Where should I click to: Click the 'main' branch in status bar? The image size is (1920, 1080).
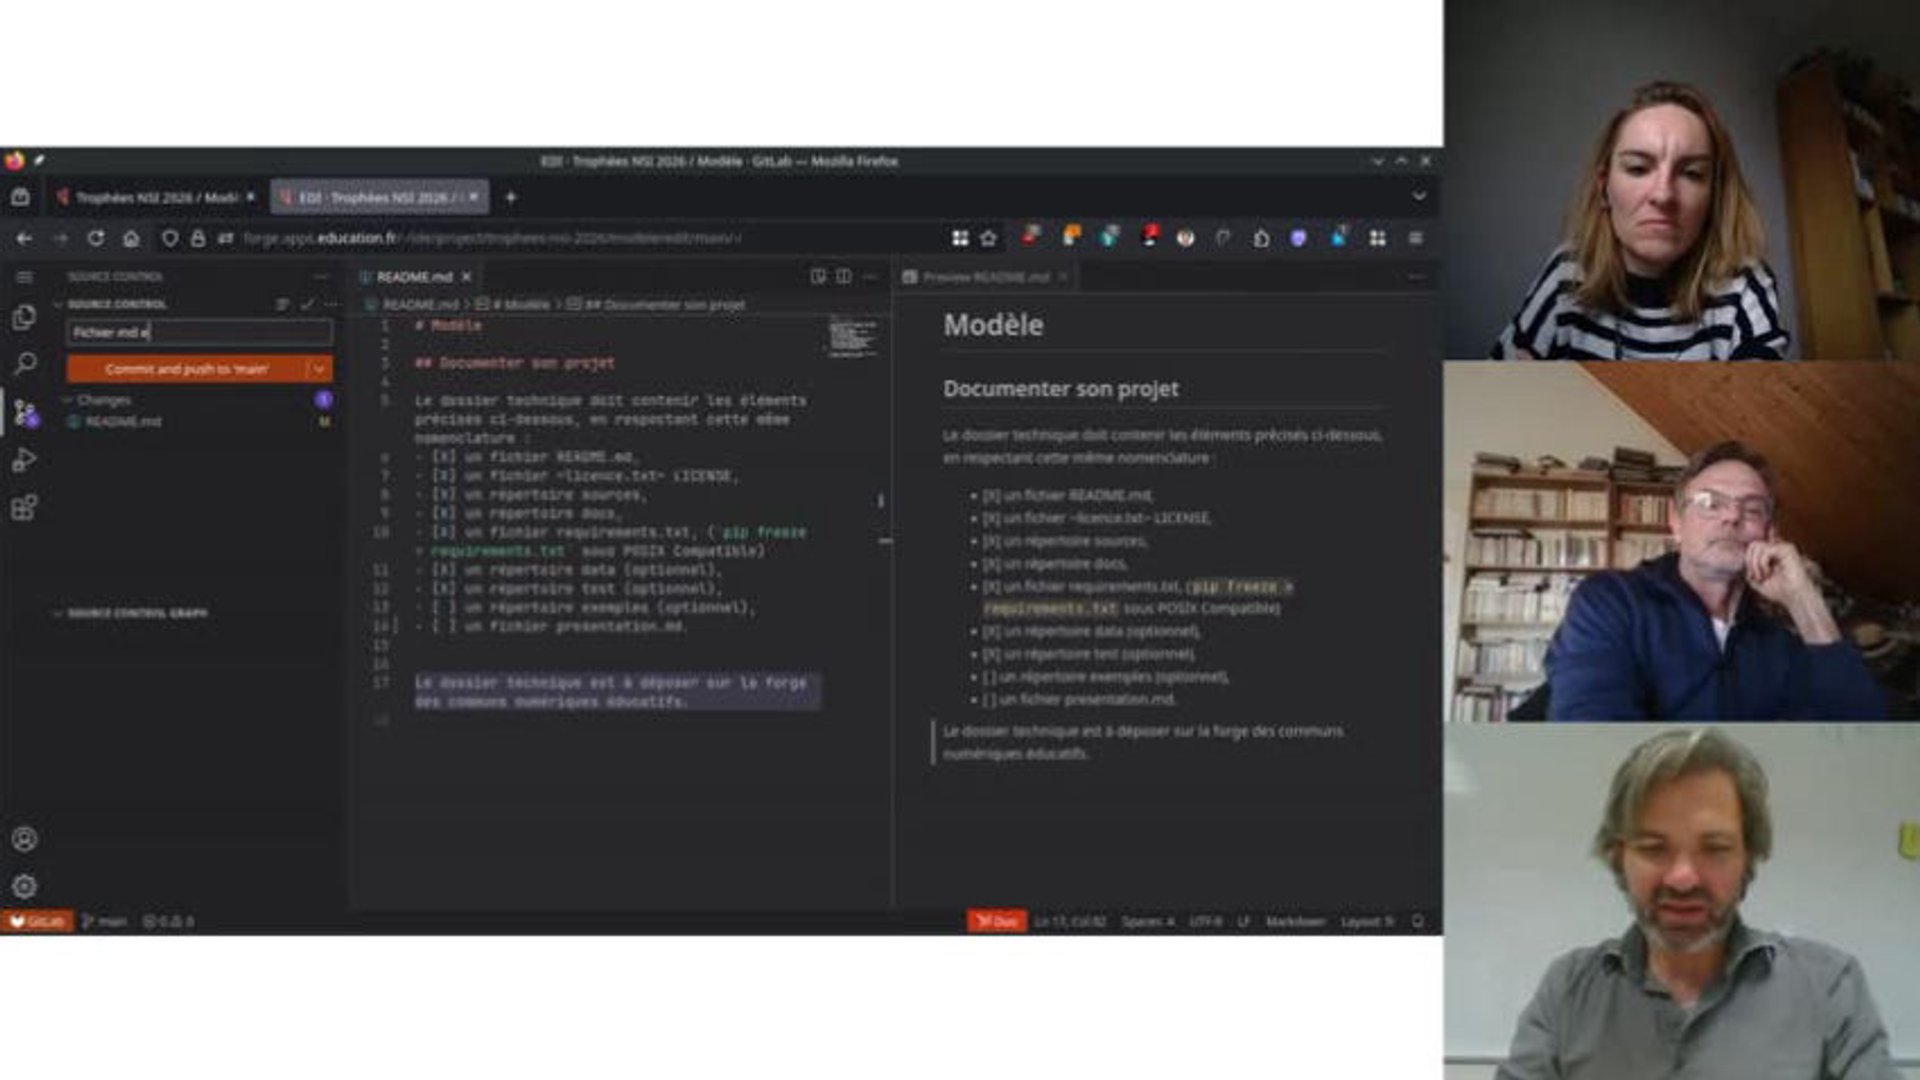[x=105, y=921]
